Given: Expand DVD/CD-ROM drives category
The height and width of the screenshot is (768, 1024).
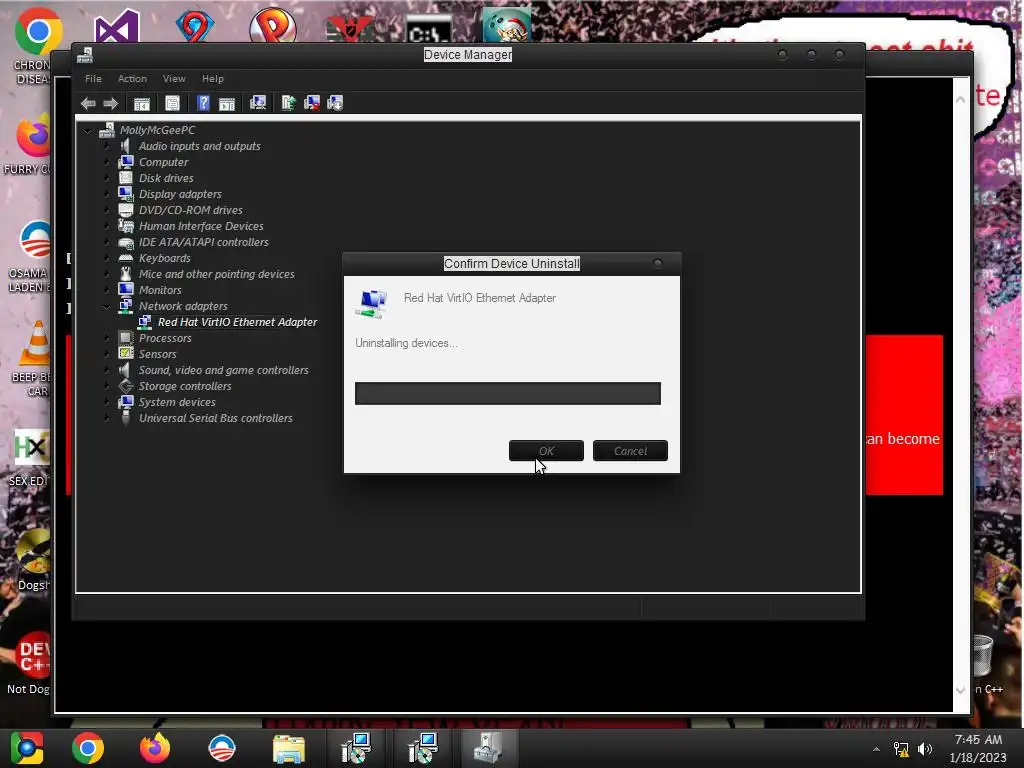Looking at the screenshot, I should click(107, 210).
